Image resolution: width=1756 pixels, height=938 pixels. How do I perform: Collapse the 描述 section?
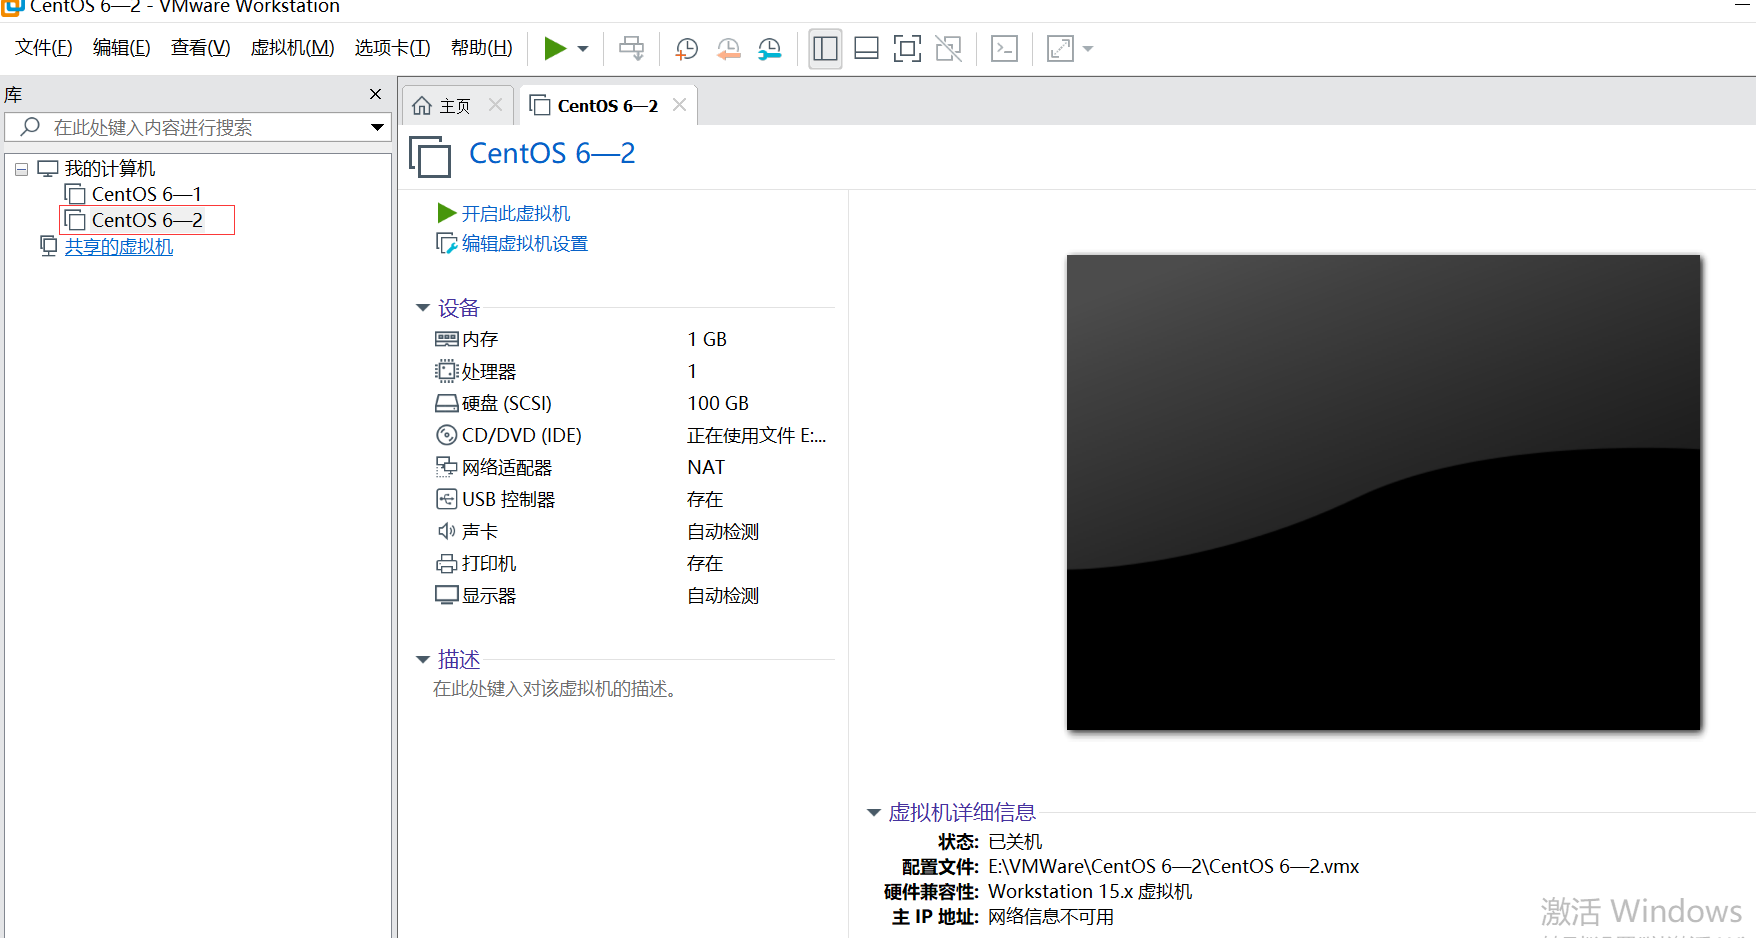[423, 660]
